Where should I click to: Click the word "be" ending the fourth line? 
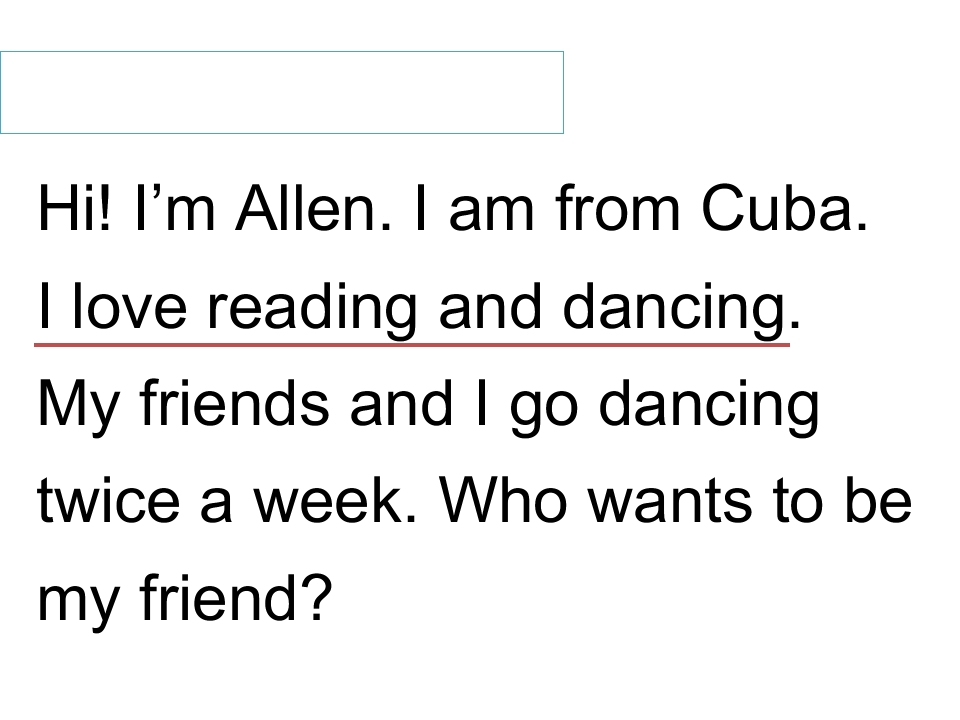pos(879,500)
